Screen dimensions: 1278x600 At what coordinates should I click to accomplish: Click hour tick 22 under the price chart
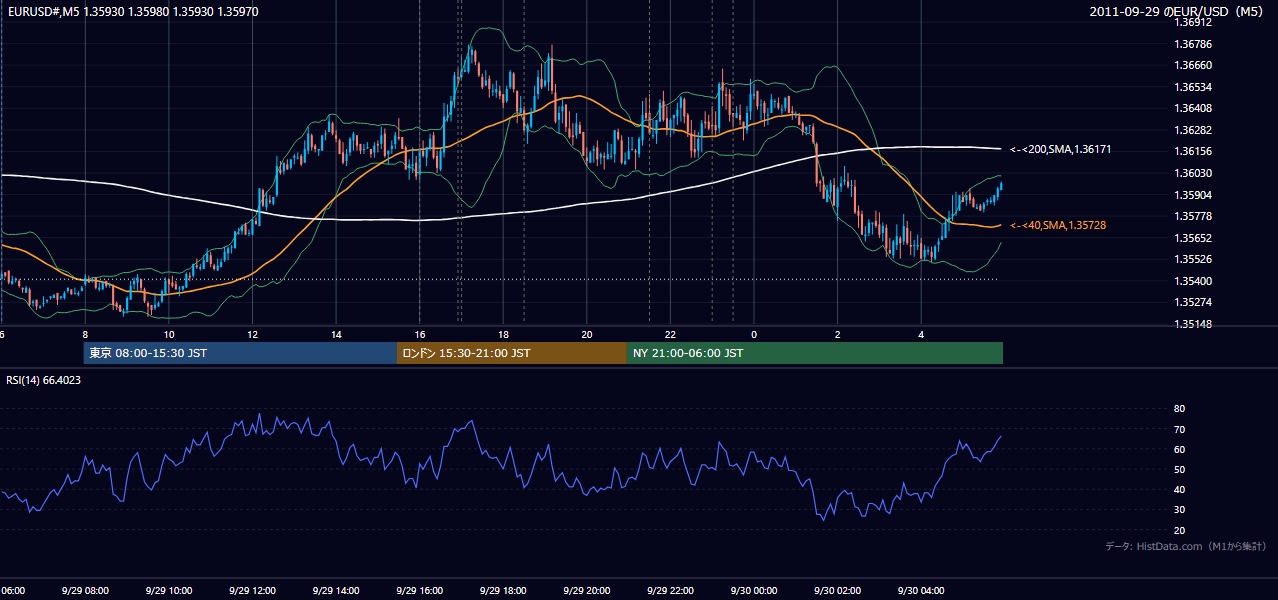670,334
